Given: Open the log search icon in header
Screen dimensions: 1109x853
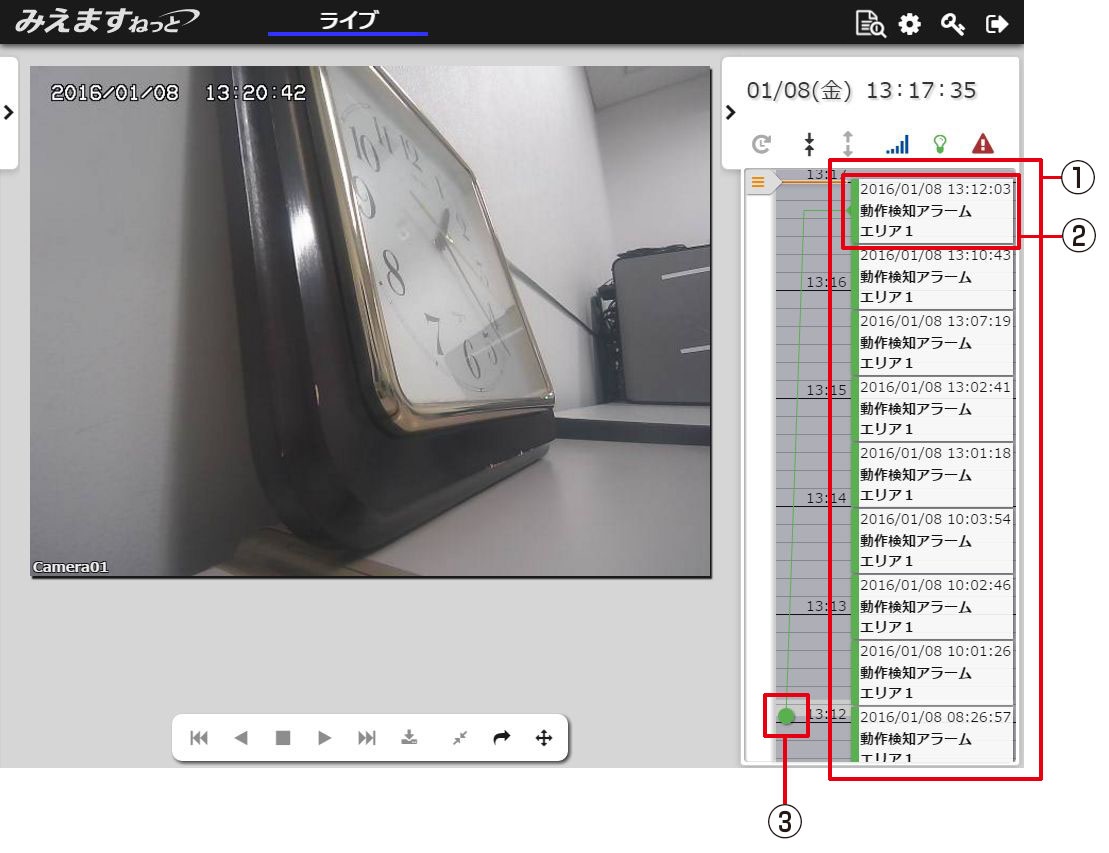Looking at the screenshot, I should pos(870,25).
